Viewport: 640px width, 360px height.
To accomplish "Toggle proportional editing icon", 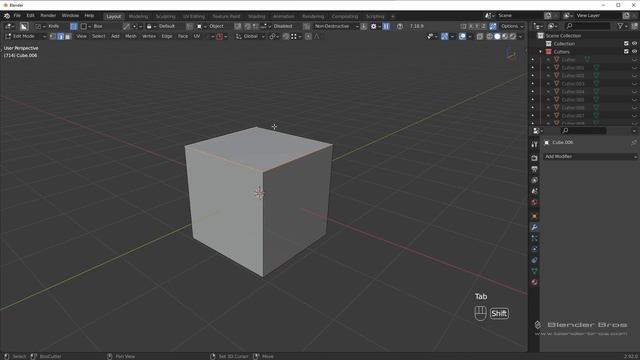I will click(x=308, y=36).
